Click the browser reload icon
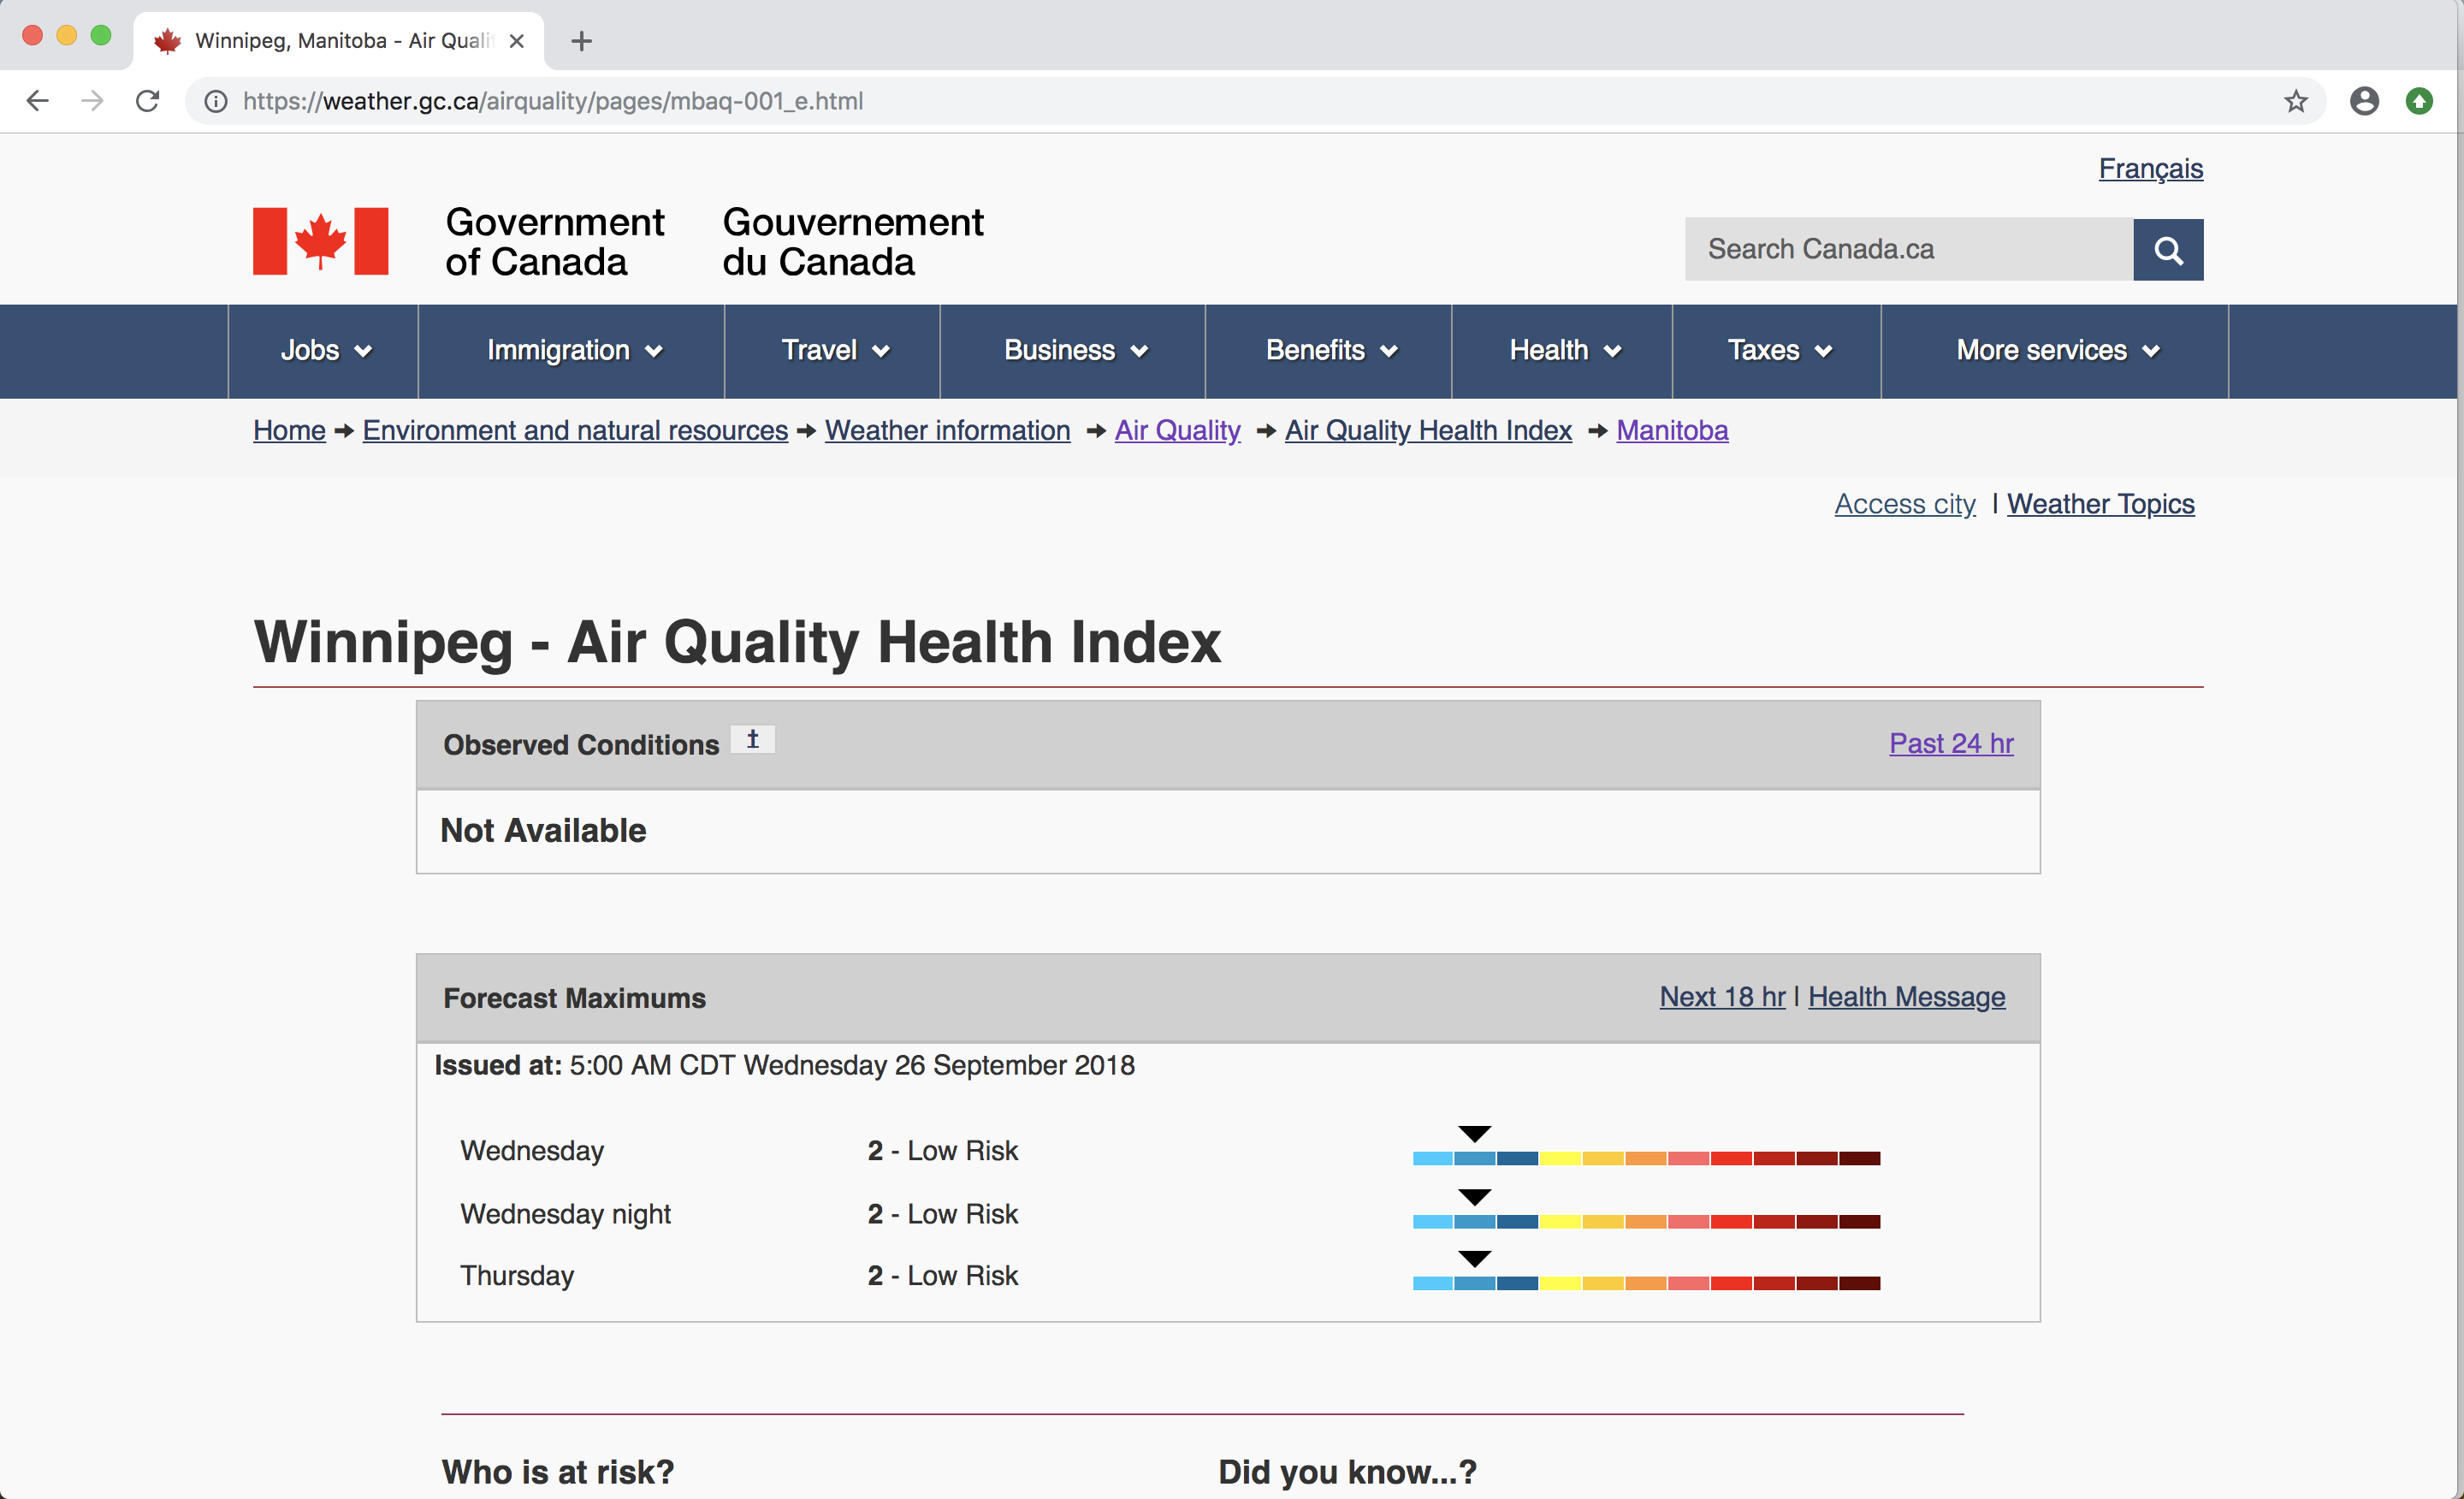The width and height of the screenshot is (2464, 1499). [148, 101]
